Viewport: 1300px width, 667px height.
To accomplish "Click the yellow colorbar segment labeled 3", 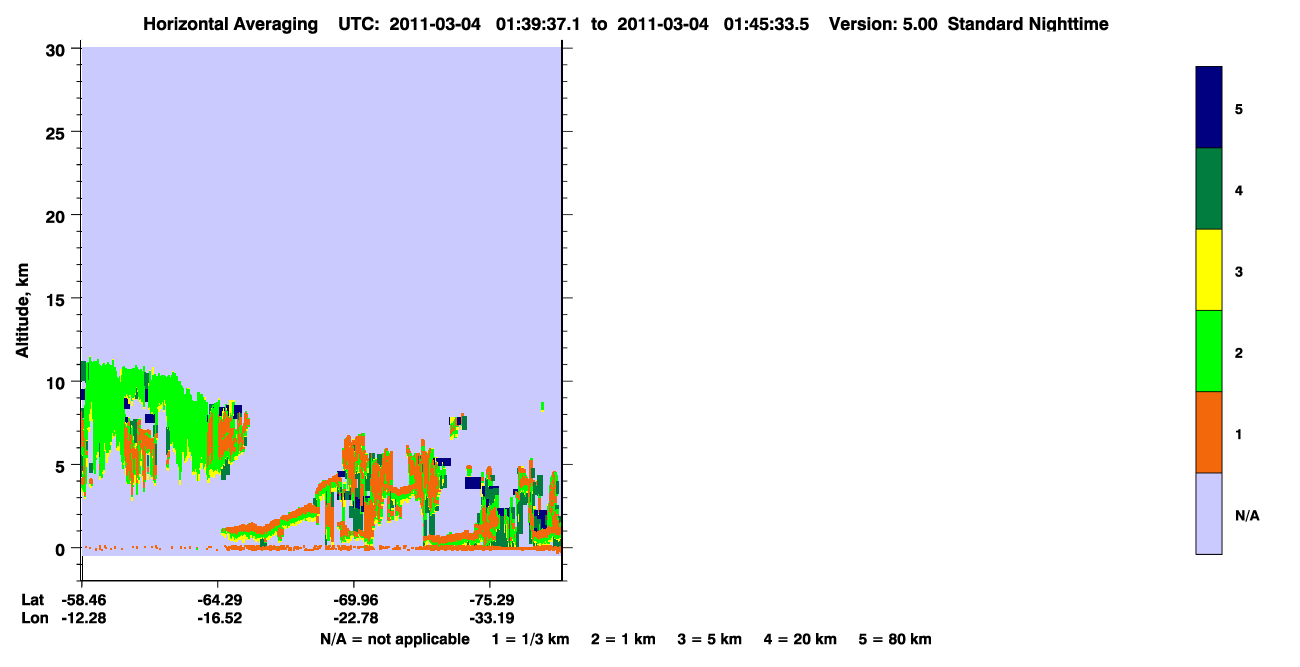I will [1209, 270].
